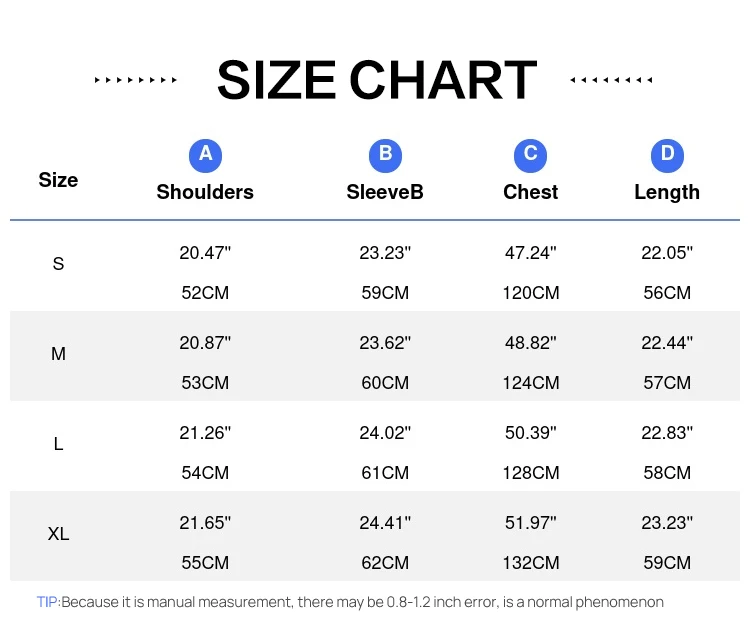
Task: Click the blue TIP label
Action: pos(48,602)
